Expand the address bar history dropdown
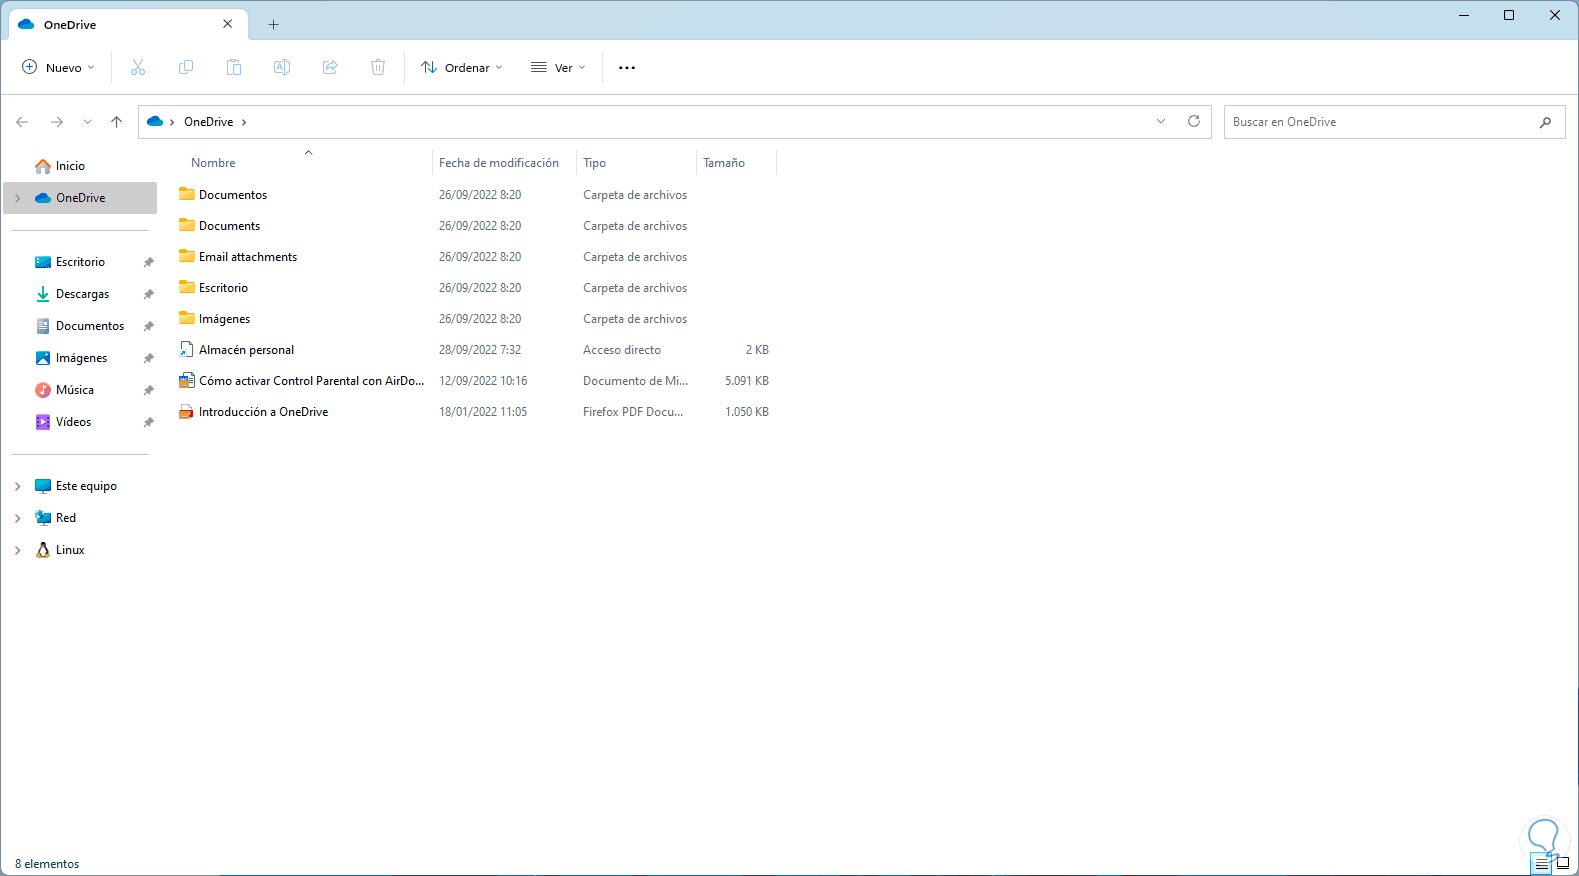 (x=1161, y=121)
